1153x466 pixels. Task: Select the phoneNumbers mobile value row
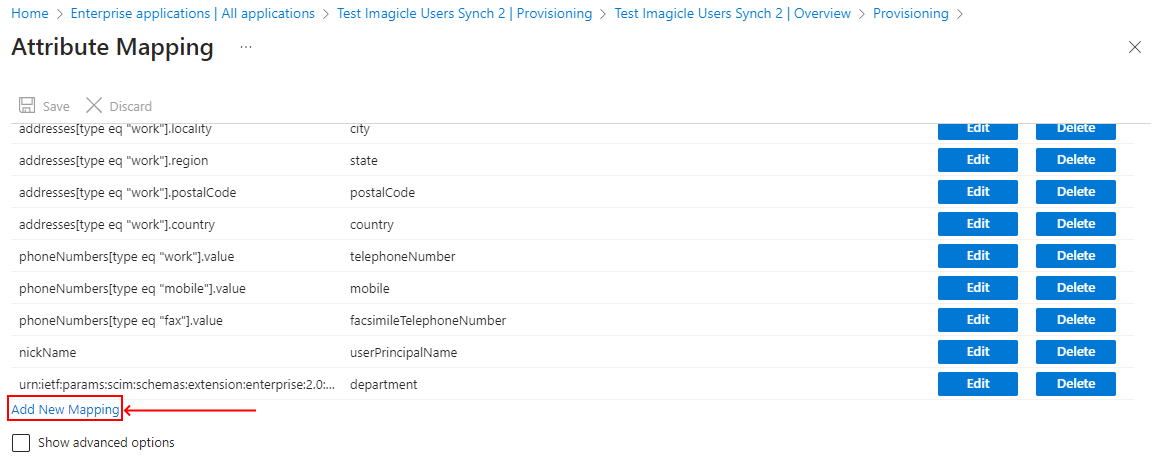coord(132,289)
